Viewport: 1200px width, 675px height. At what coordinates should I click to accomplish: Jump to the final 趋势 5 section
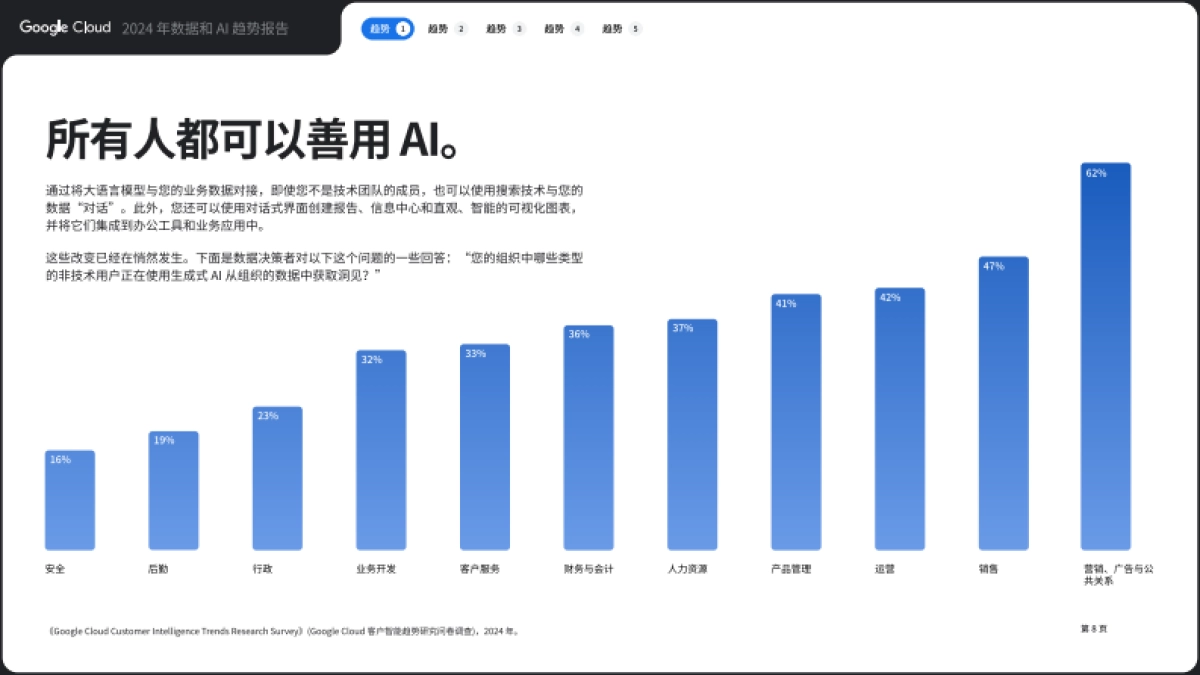pos(619,29)
